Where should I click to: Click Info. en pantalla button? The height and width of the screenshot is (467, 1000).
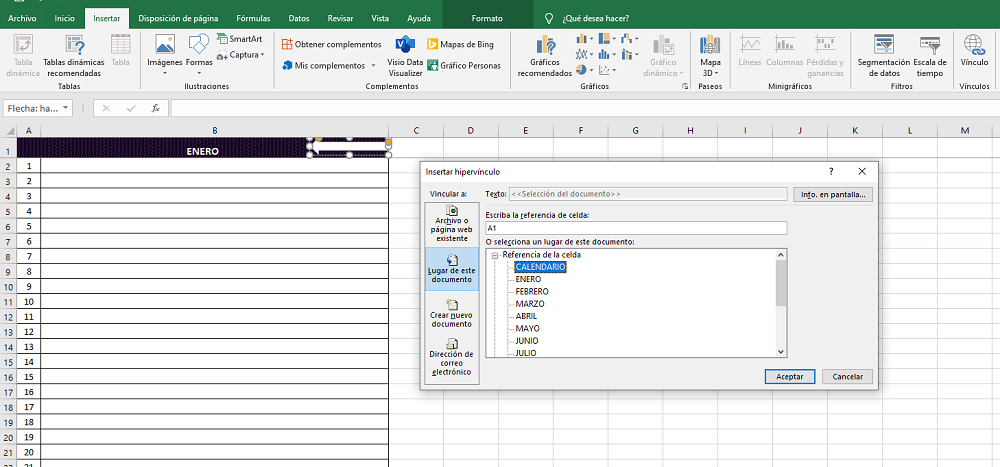point(833,194)
